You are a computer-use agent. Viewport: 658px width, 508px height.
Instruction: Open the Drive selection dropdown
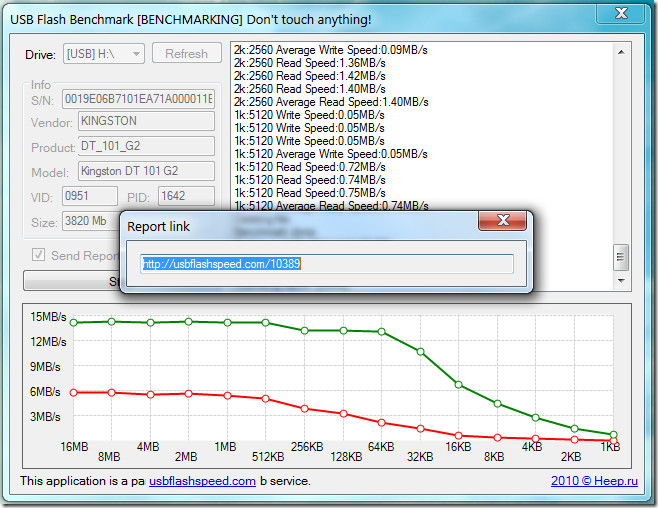click(x=104, y=54)
